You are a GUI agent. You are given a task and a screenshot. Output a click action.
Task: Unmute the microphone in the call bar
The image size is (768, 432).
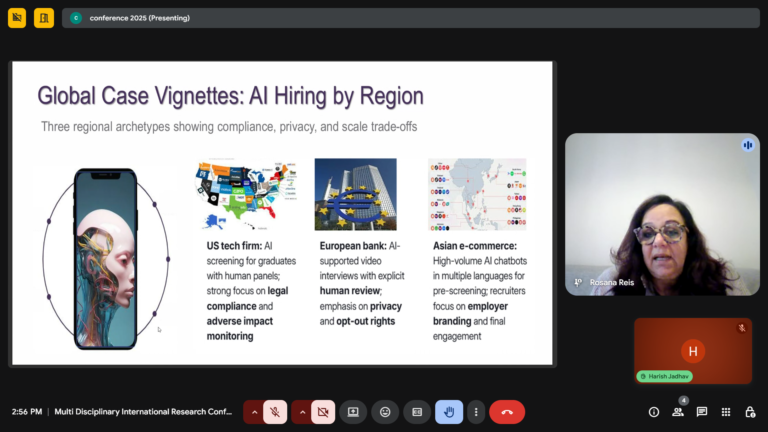(275, 411)
